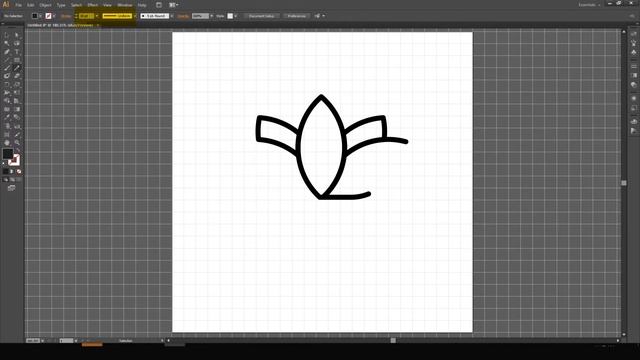Select the Symbol Sprayer tool
The width and height of the screenshot is (640, 360).
point(7,126)
